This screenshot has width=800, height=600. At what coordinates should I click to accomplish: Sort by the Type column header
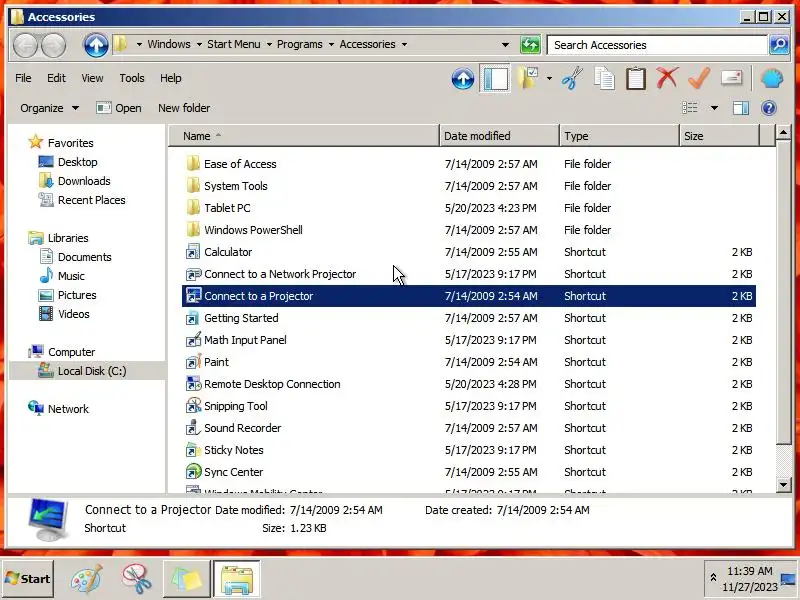619,136
